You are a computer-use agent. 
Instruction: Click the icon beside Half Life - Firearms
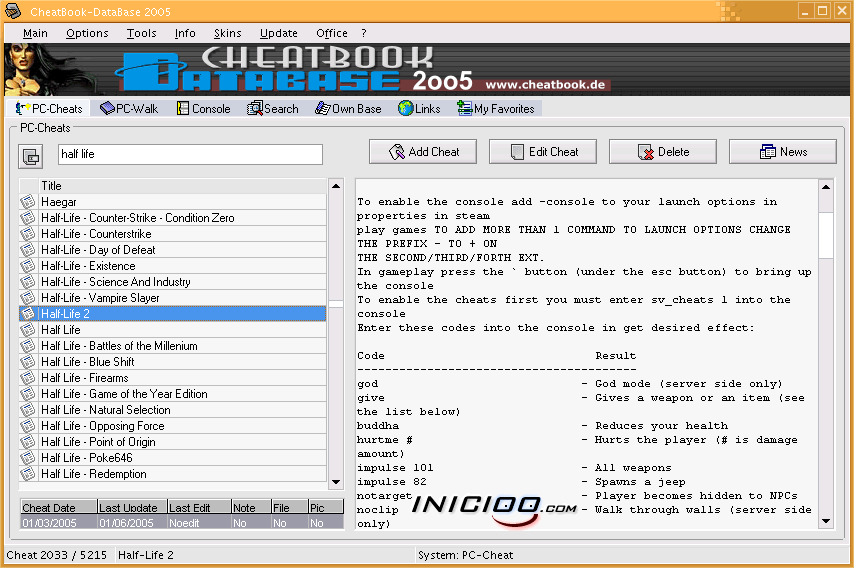pyautogui.click(x=28, y=378)
